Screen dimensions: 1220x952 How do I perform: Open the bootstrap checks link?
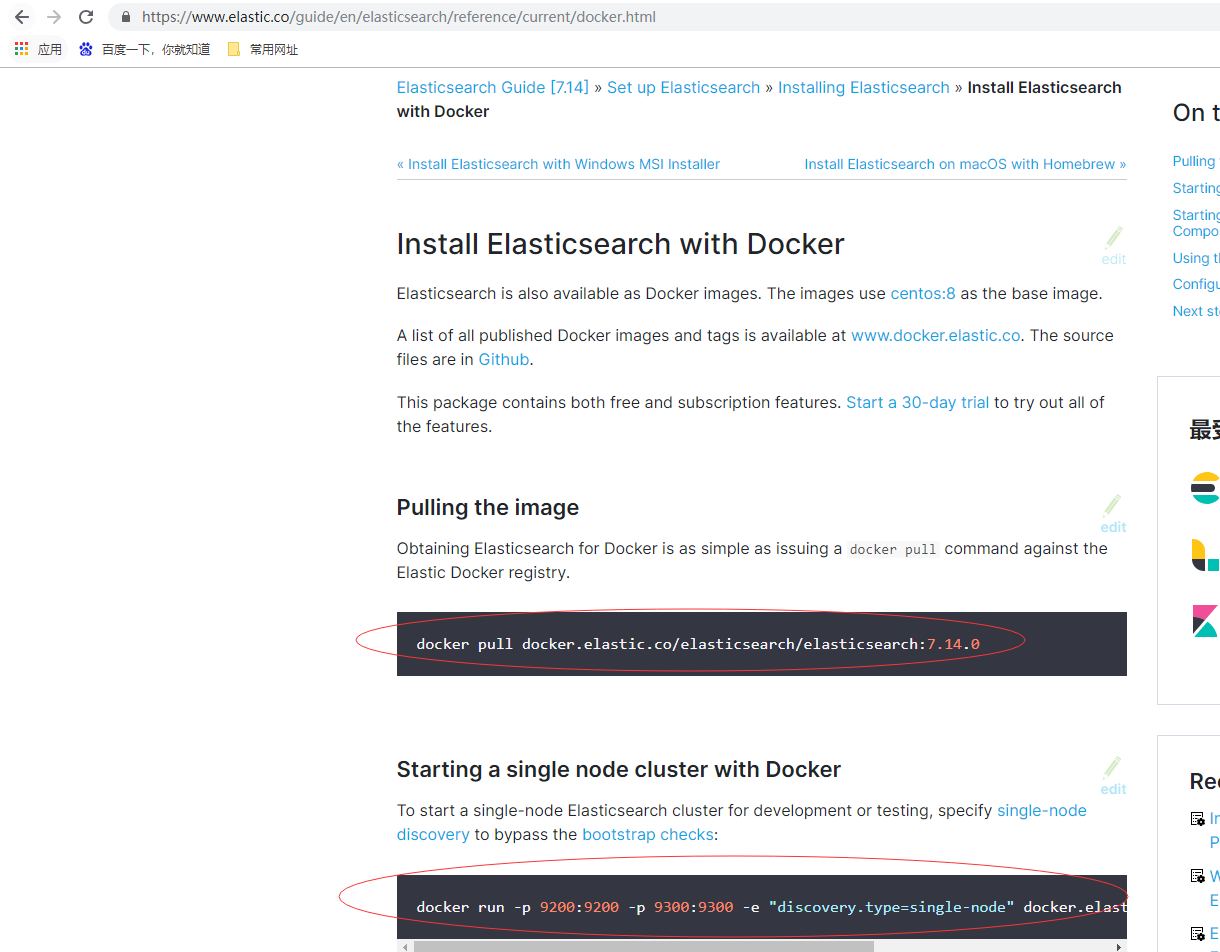[648, 834]
